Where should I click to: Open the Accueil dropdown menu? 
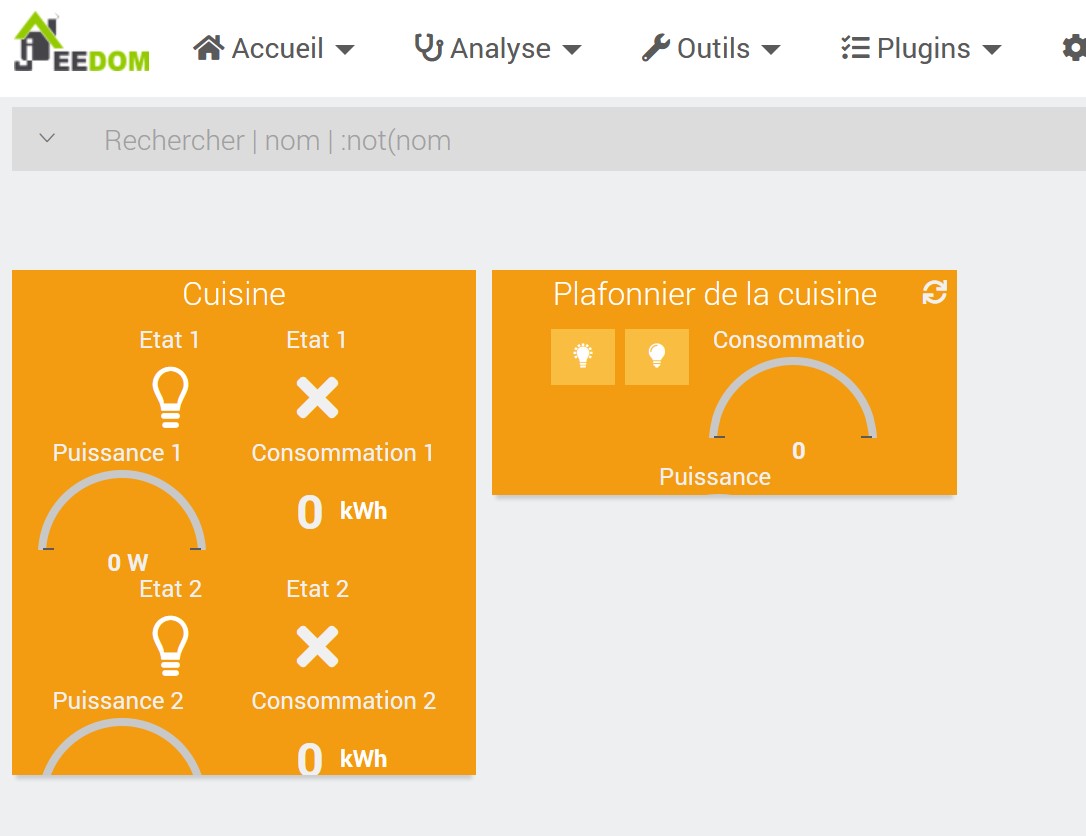click(x=273, y=48)
